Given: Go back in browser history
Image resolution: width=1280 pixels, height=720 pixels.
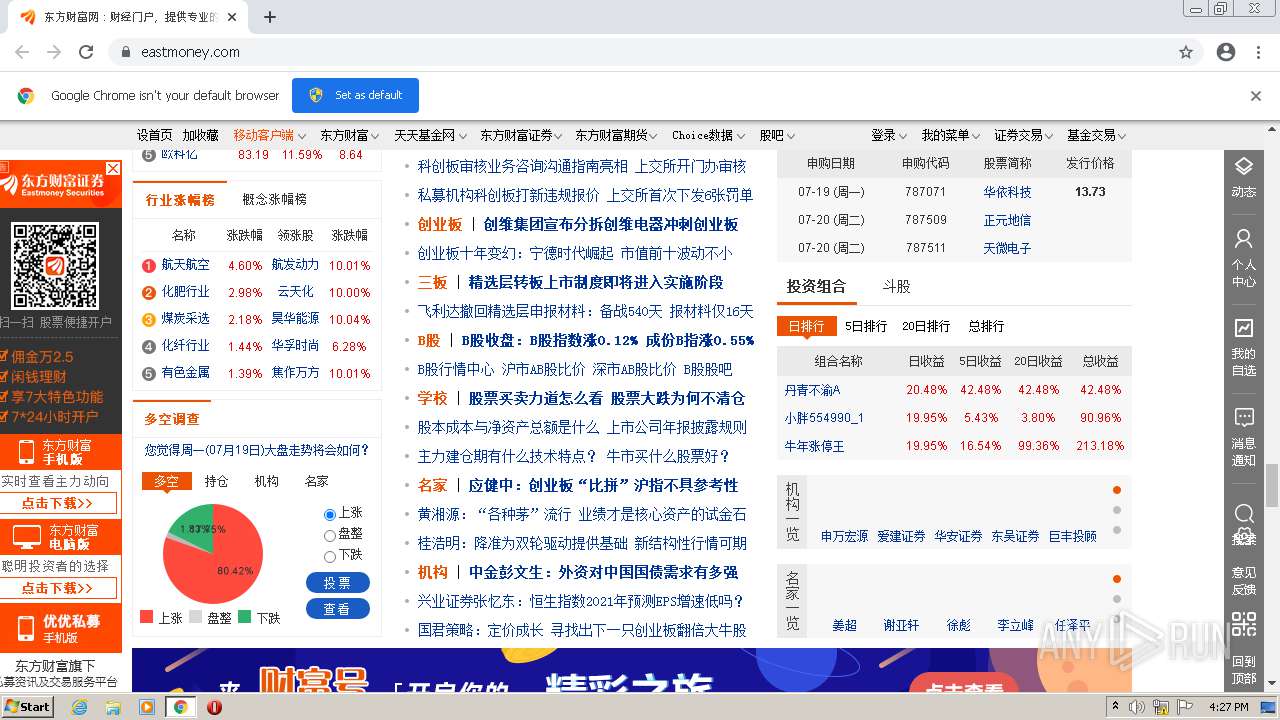Looking at the screenshot, I should click(x=22, y=52).
